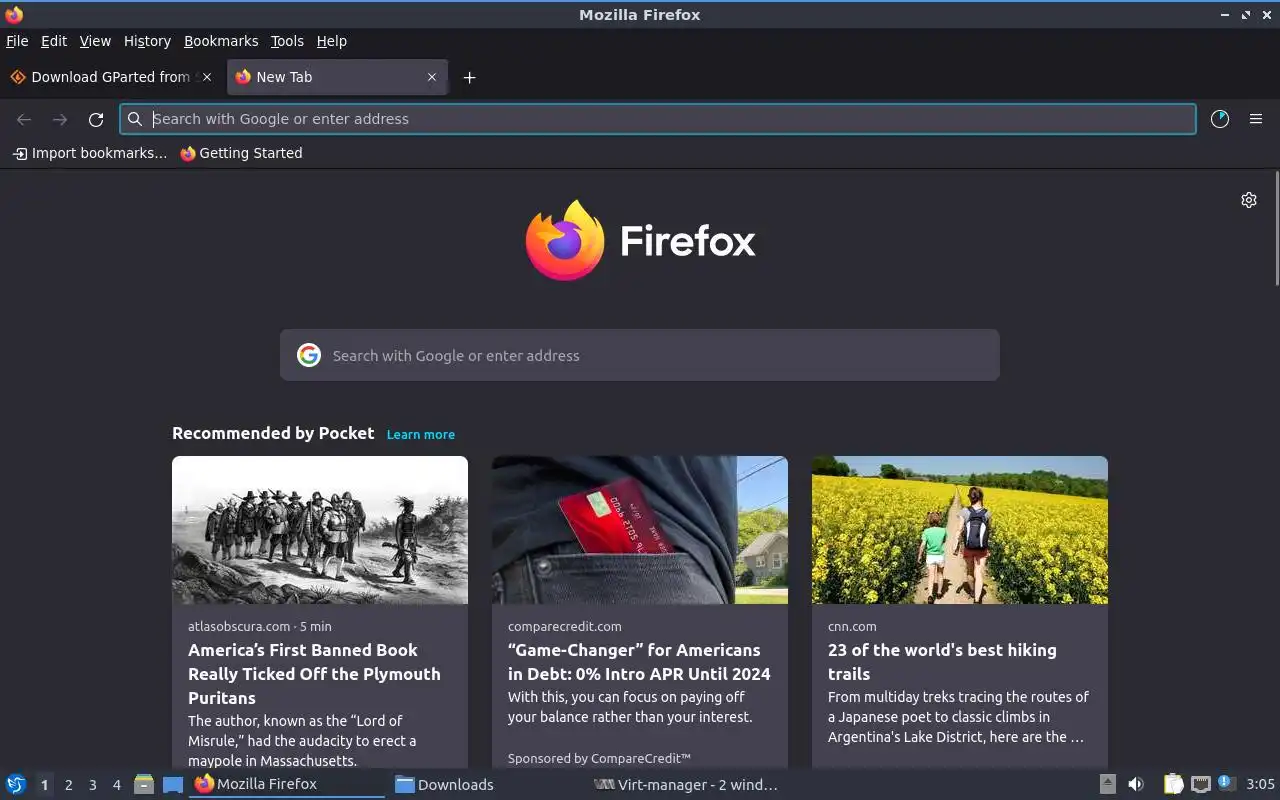The height and width of the screenshot is (800, 1280).
Task: Open the History menu
Action: tap(147, 41)
